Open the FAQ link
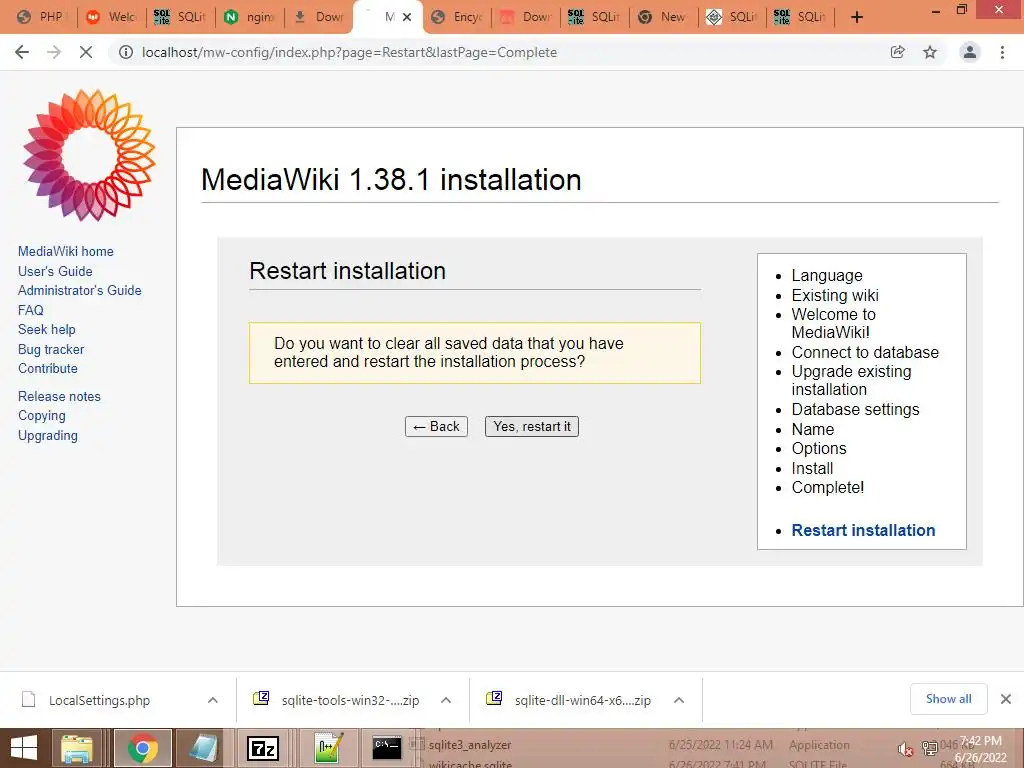1024x768 pixels. [x=31, y=310]
